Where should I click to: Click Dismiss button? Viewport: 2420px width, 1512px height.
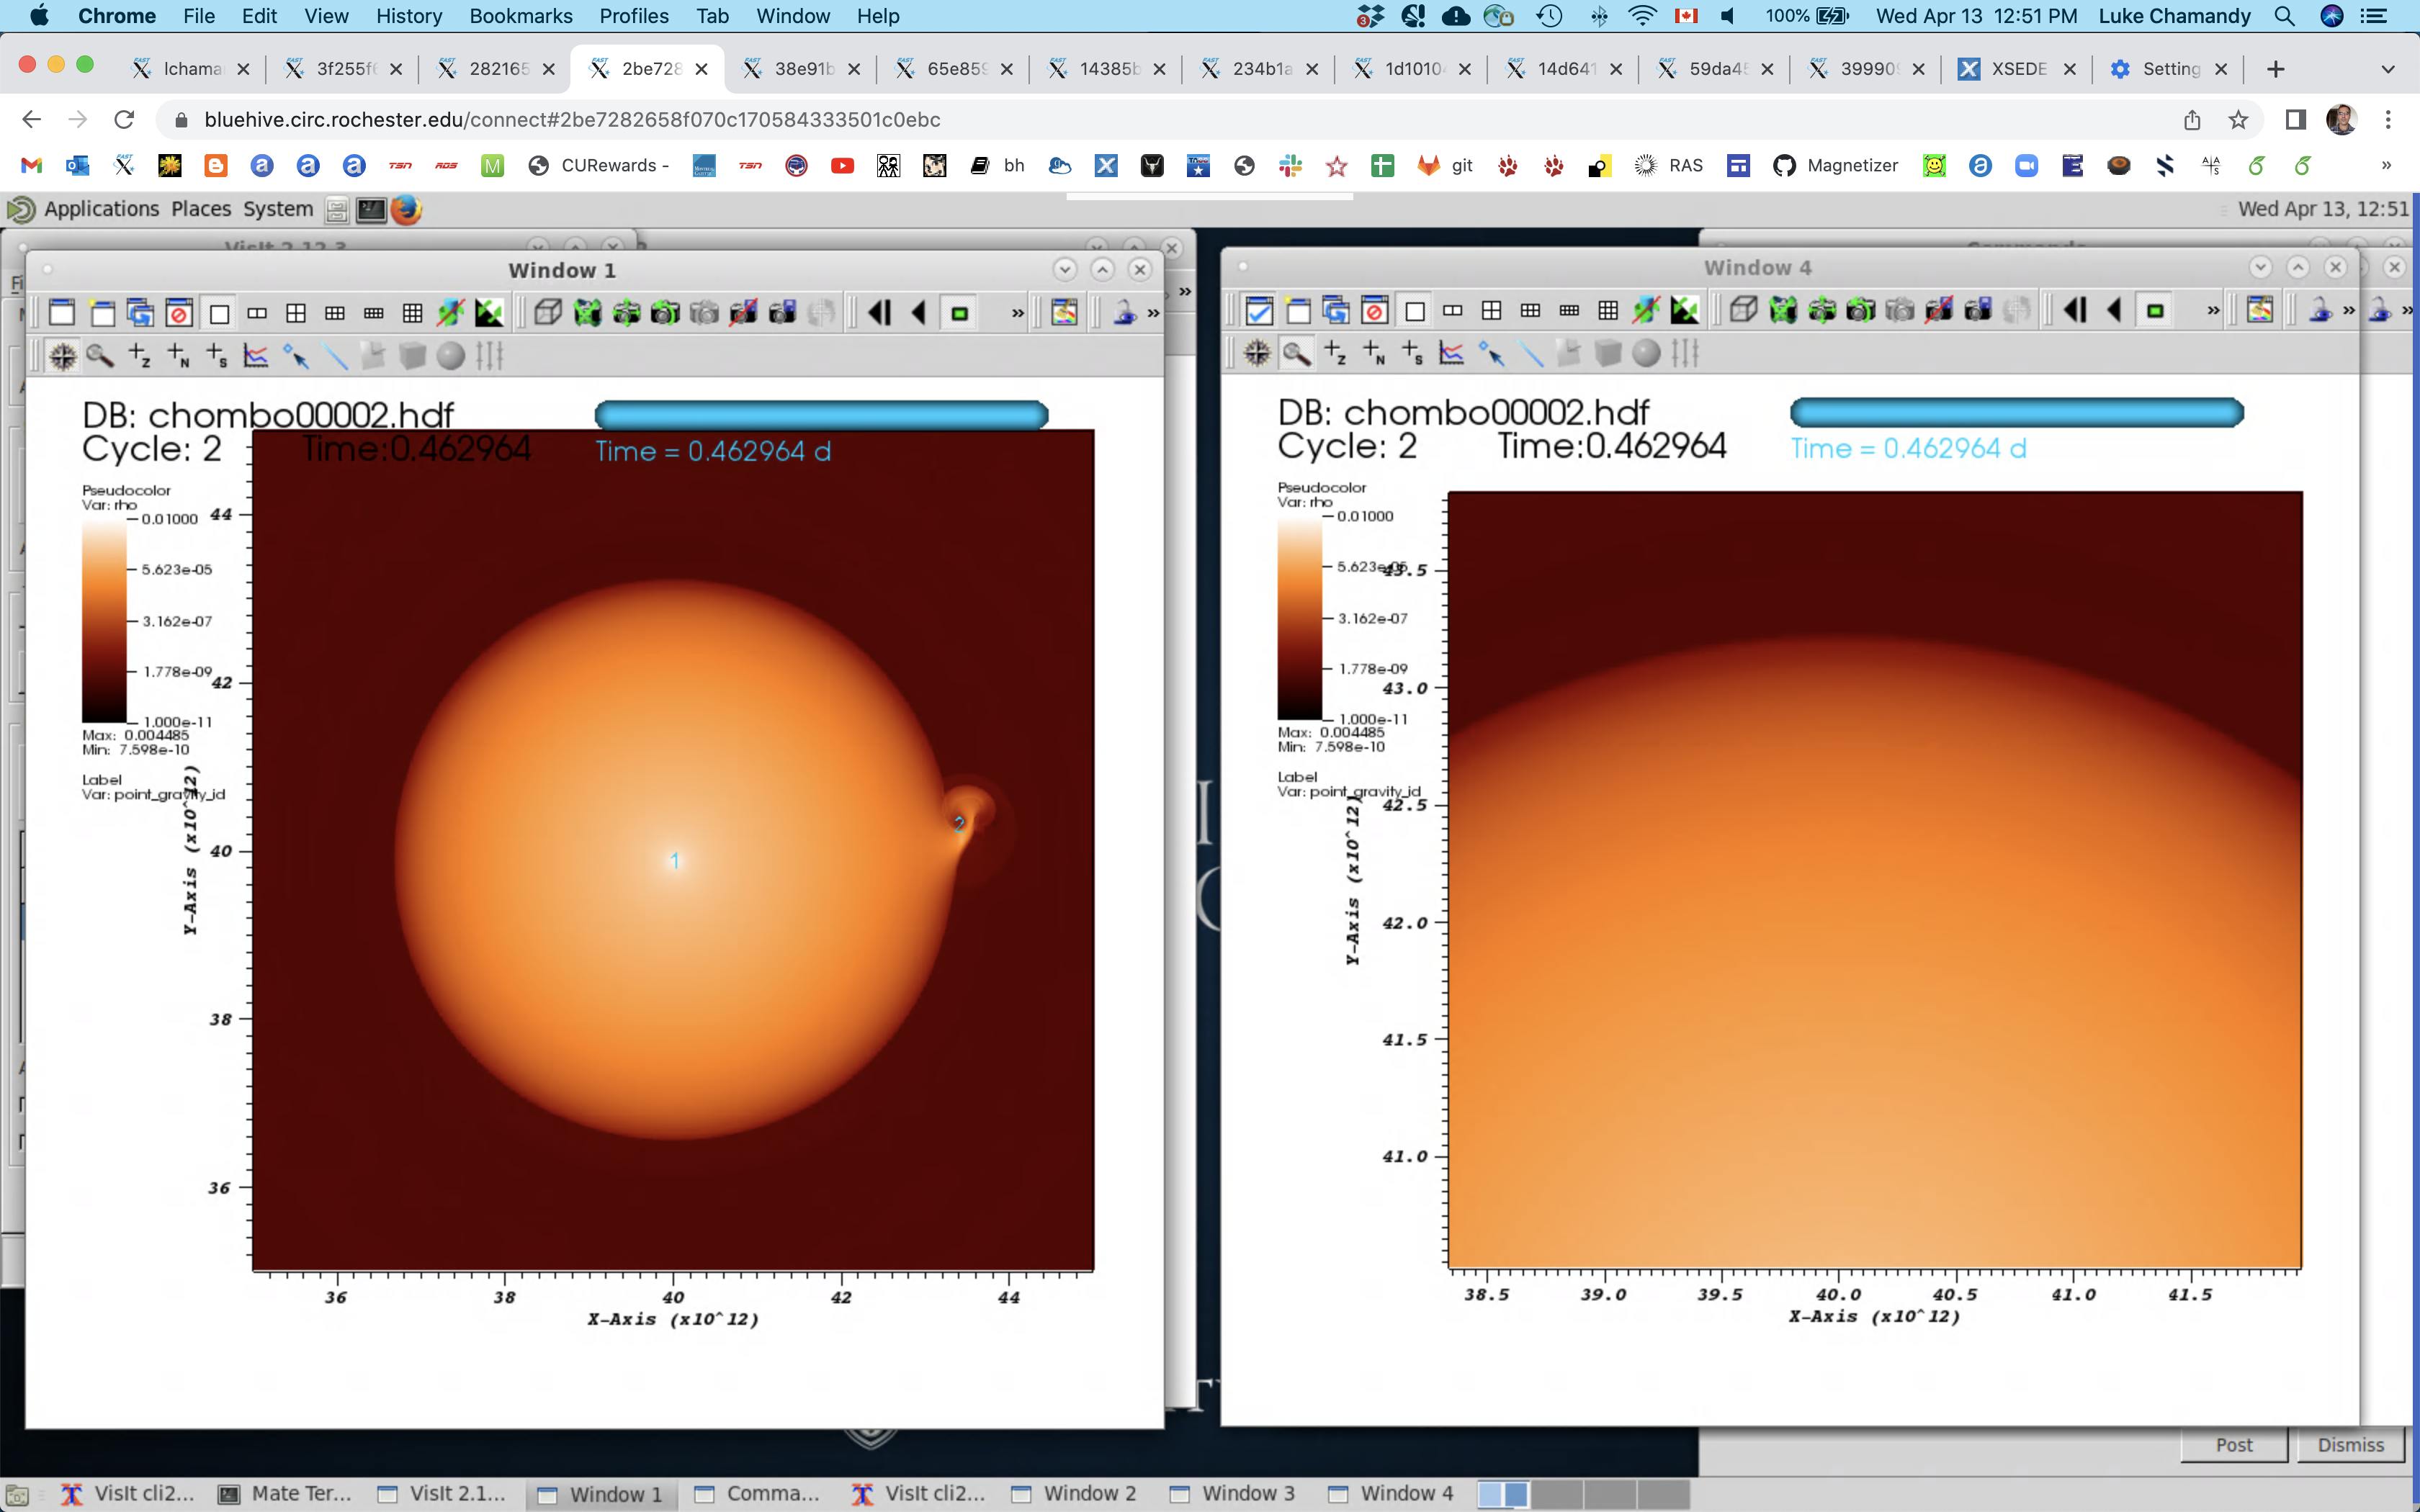point(2351,1445)
